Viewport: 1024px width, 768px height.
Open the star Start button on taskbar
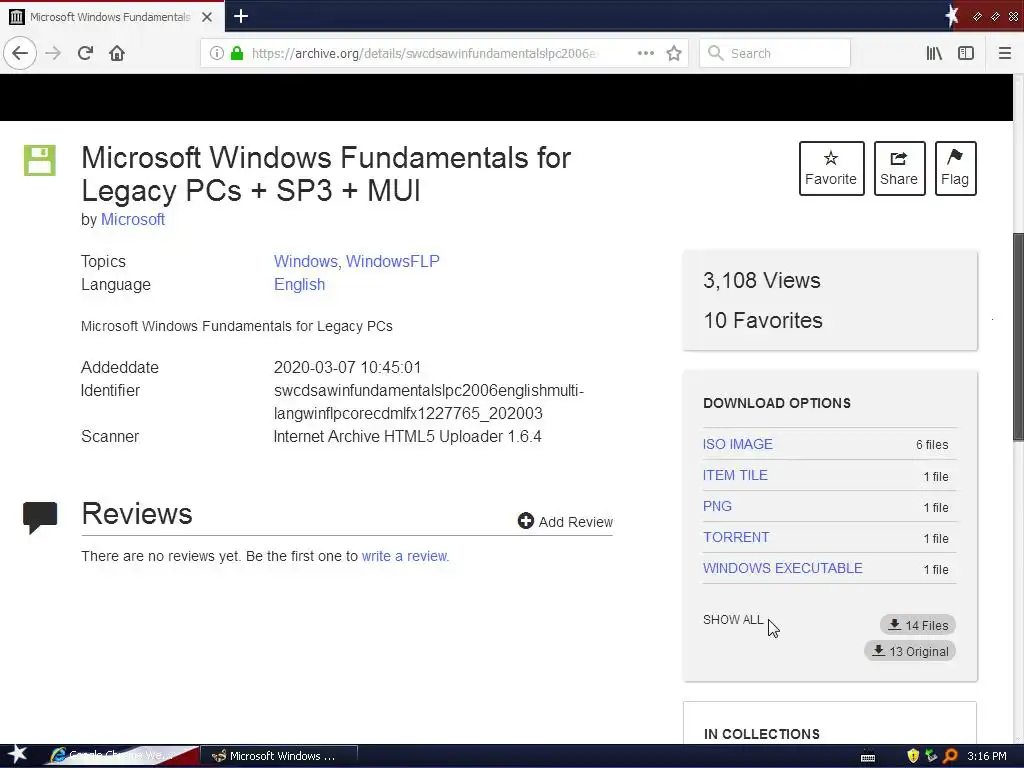[x=17, y=755]
